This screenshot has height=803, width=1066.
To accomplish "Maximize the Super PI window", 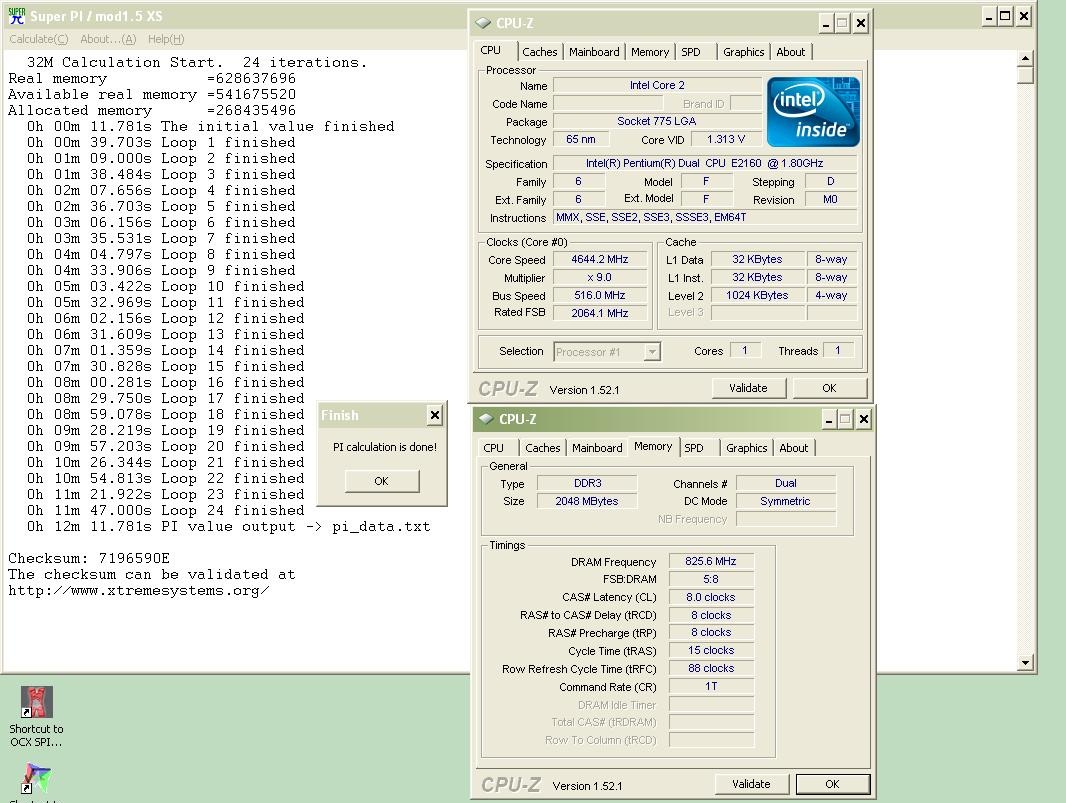I will pyautogui.click(x=1005, y=16).
